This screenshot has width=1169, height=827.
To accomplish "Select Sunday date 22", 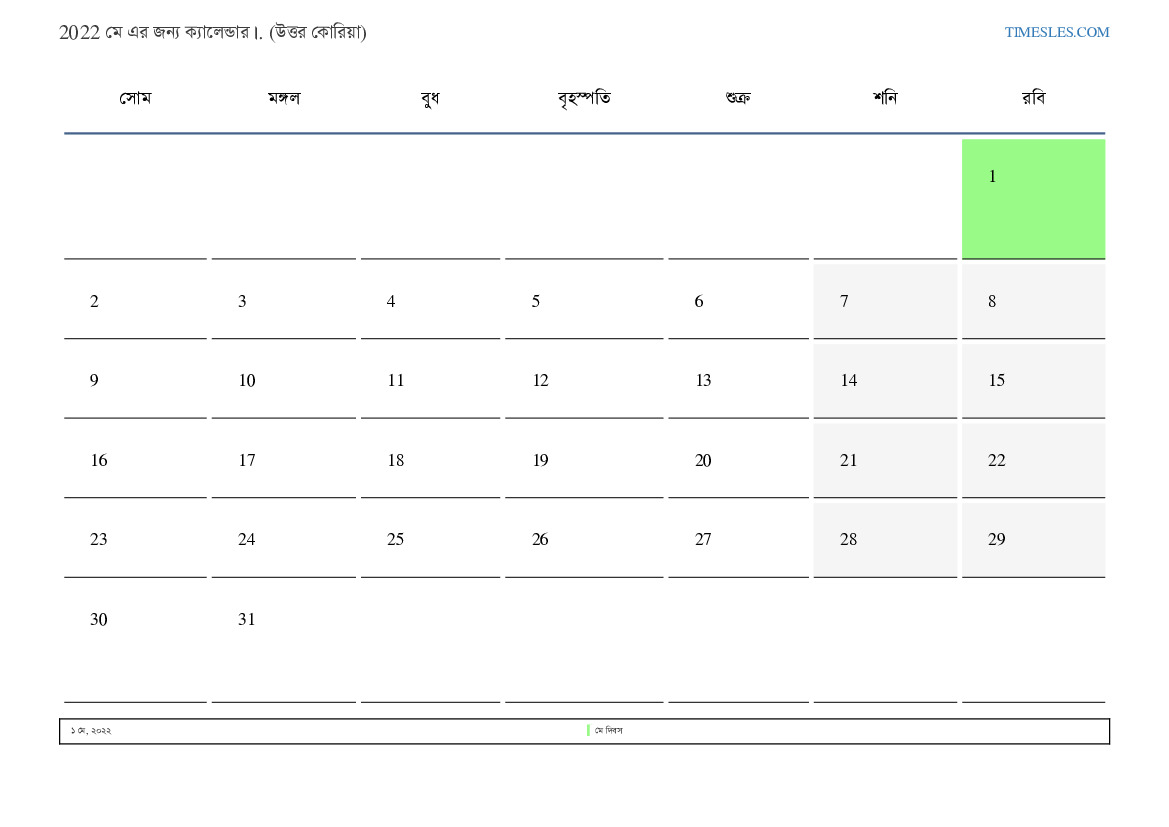I will coord(1033,460).
